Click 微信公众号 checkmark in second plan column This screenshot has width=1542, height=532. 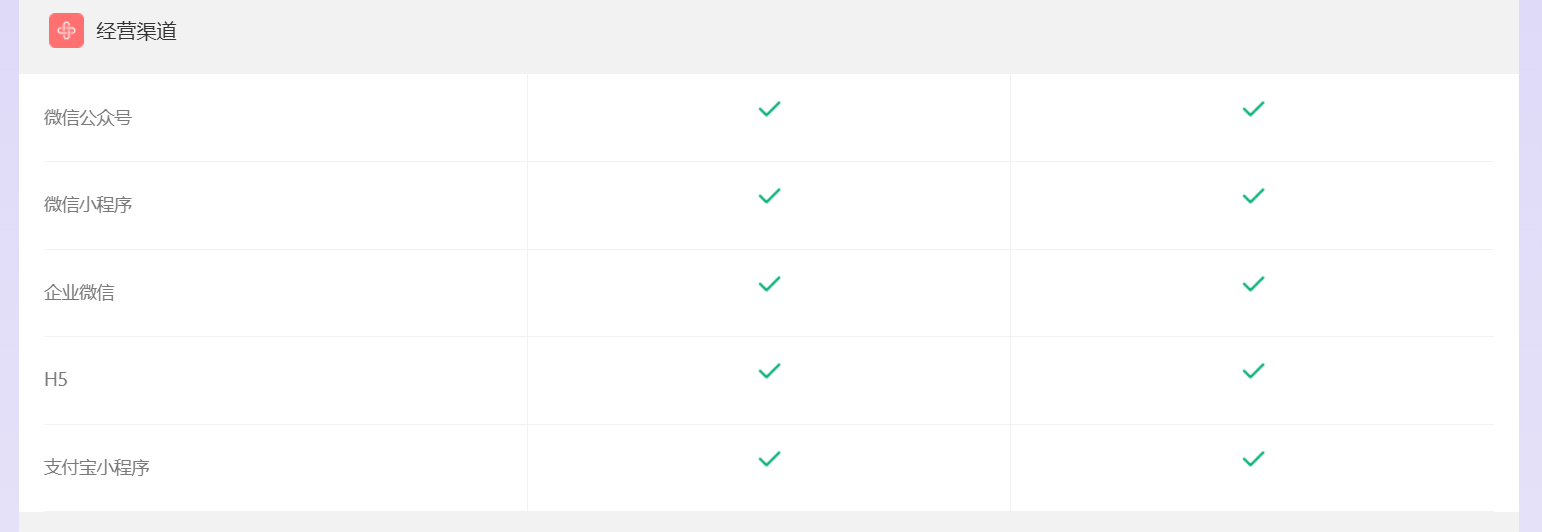pyautogui.click(x=1253, y=109)
